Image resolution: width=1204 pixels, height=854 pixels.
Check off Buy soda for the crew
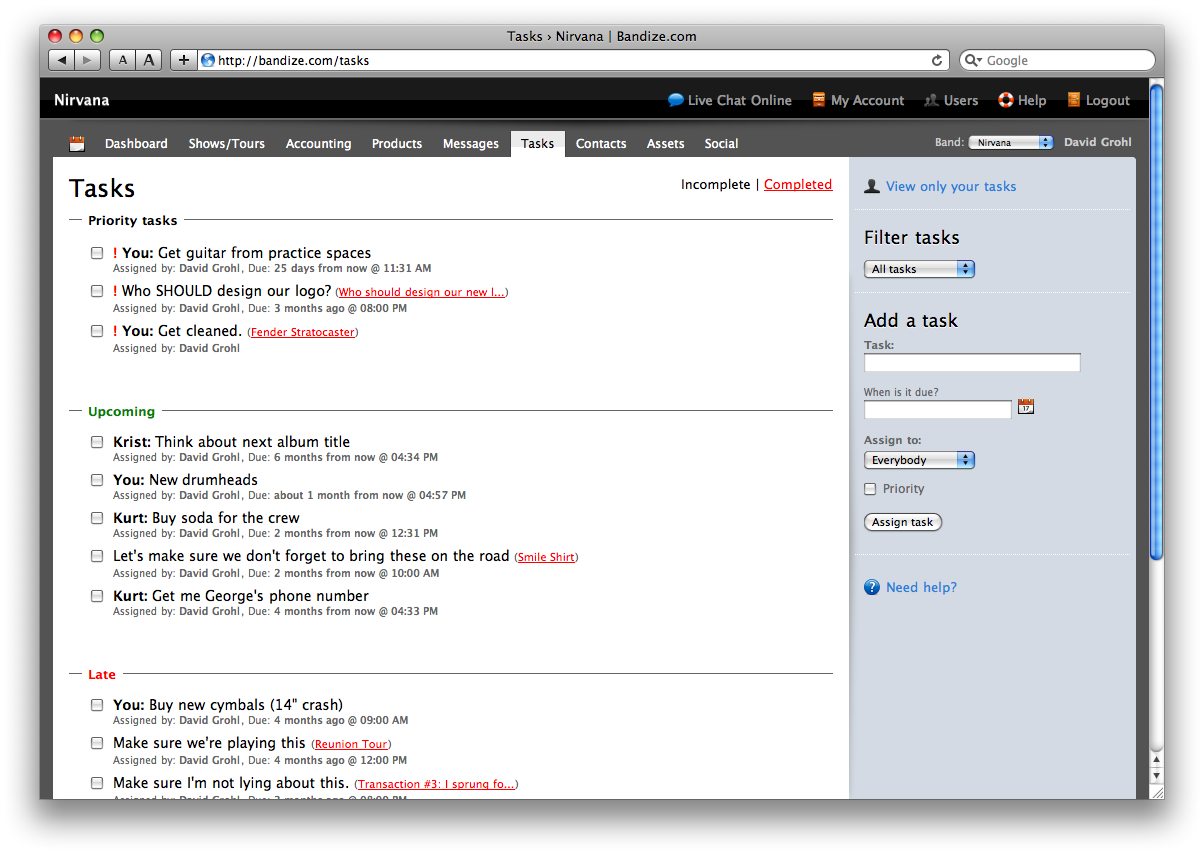click(x=97, y=518)
